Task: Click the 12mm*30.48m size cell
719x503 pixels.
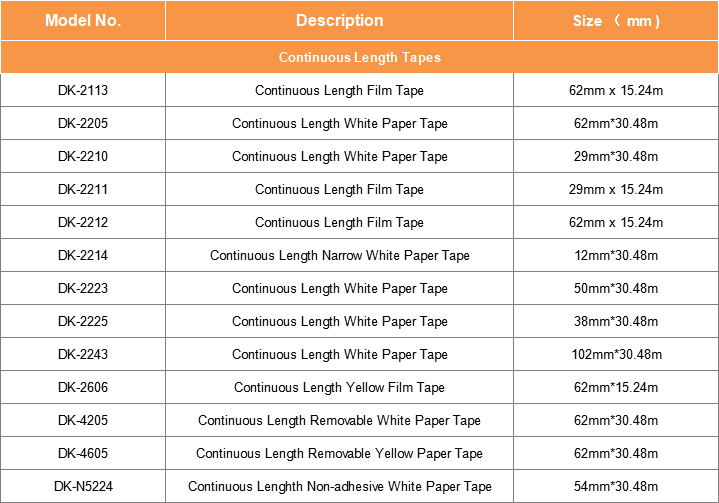Action: tap(616, 256)
